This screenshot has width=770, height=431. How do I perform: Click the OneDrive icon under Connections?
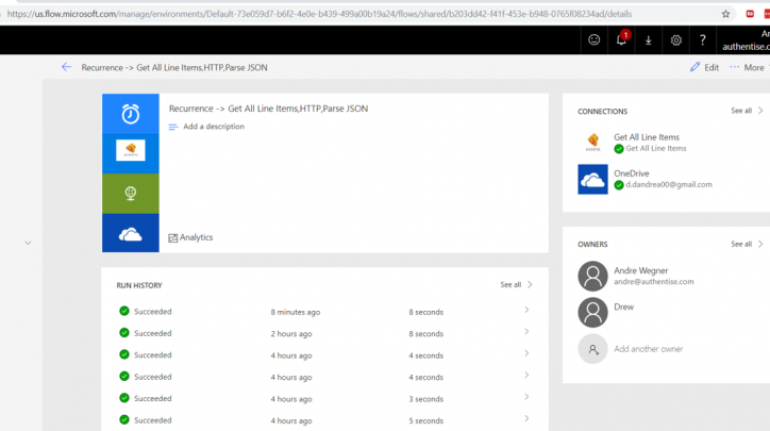[592, 179]
